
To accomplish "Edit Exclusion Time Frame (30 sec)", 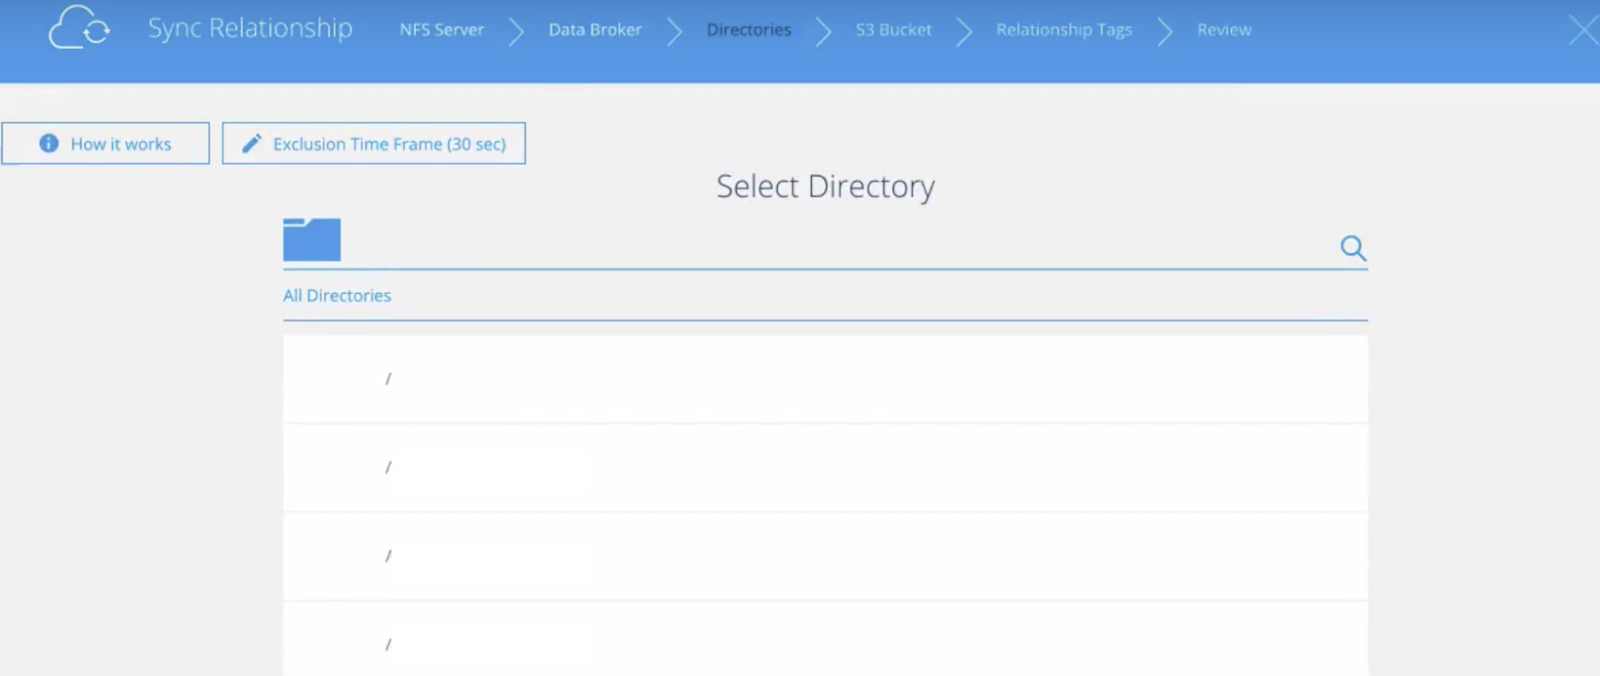I will [373, 143].
